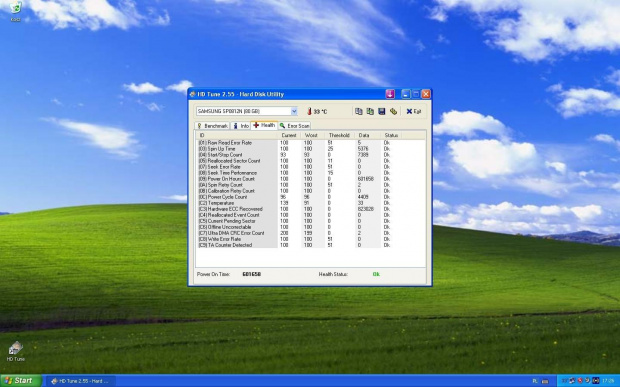Open the Recycle Bin desktop icon
Image resolution: width=620 pixels, height=387 pixels.
[x=15, y=10]
